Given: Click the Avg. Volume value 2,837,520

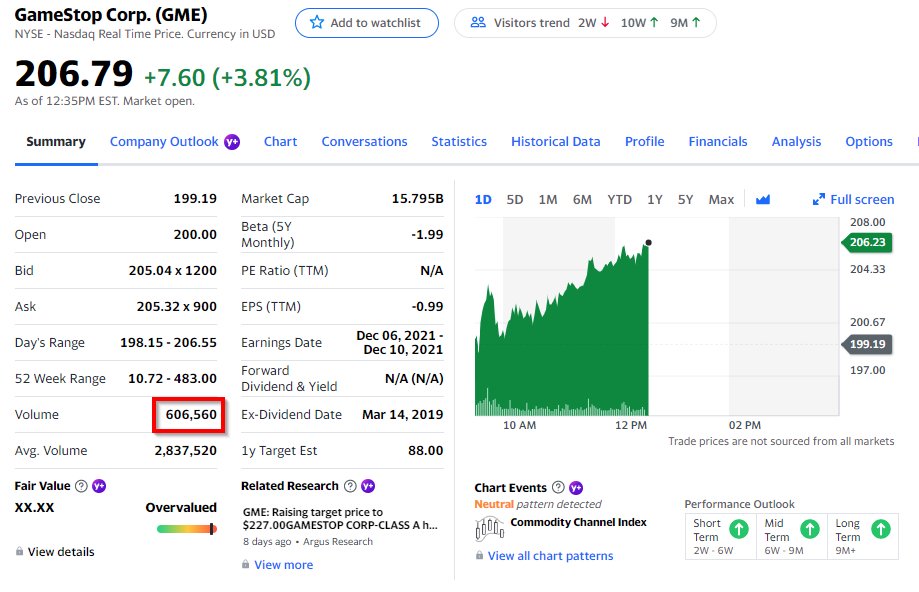Looking at the screenshot, I should coord(185,451).
